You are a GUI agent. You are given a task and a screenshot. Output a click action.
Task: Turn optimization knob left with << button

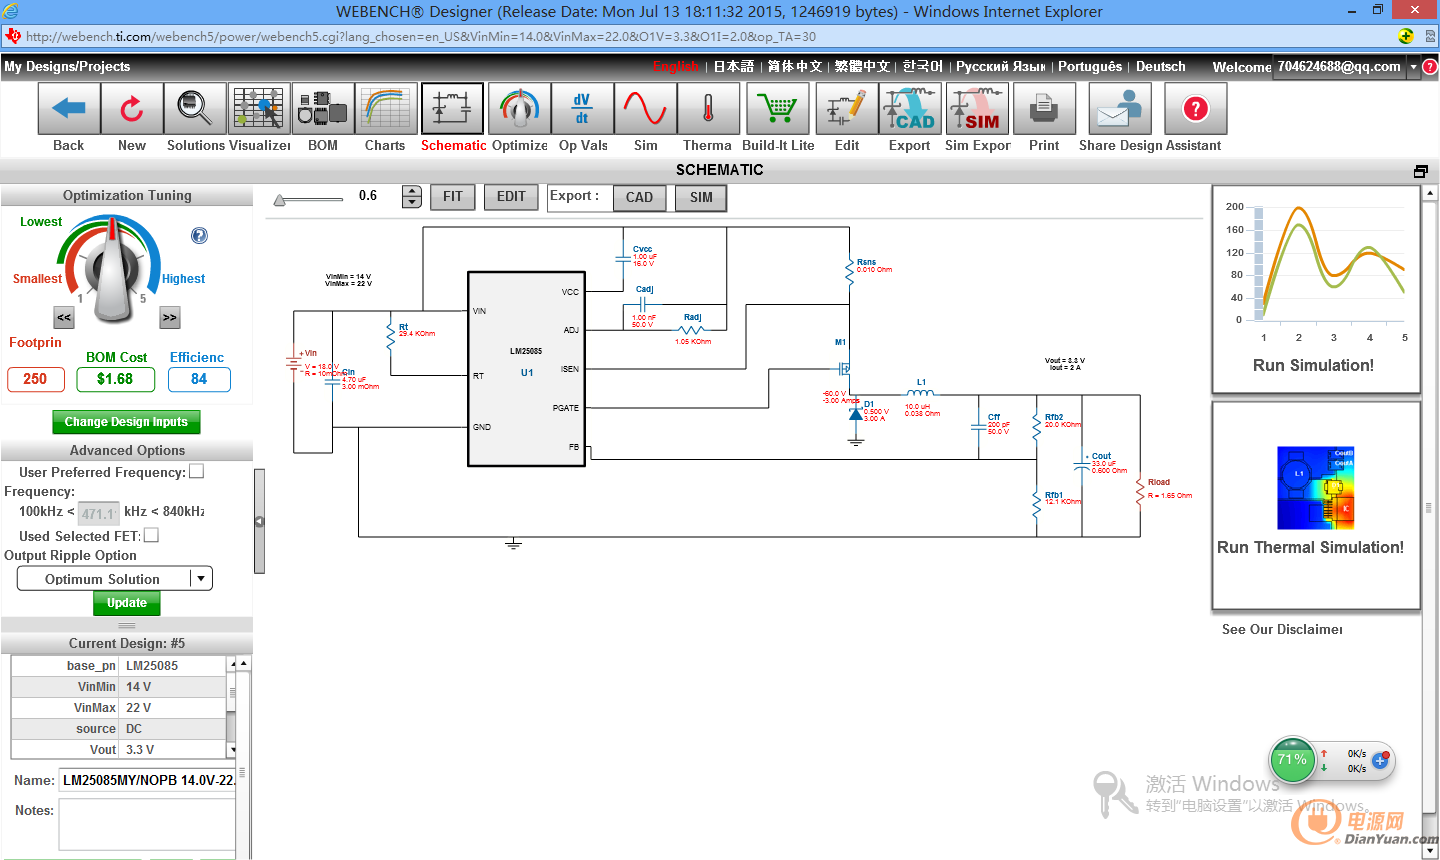coord(64,318)
